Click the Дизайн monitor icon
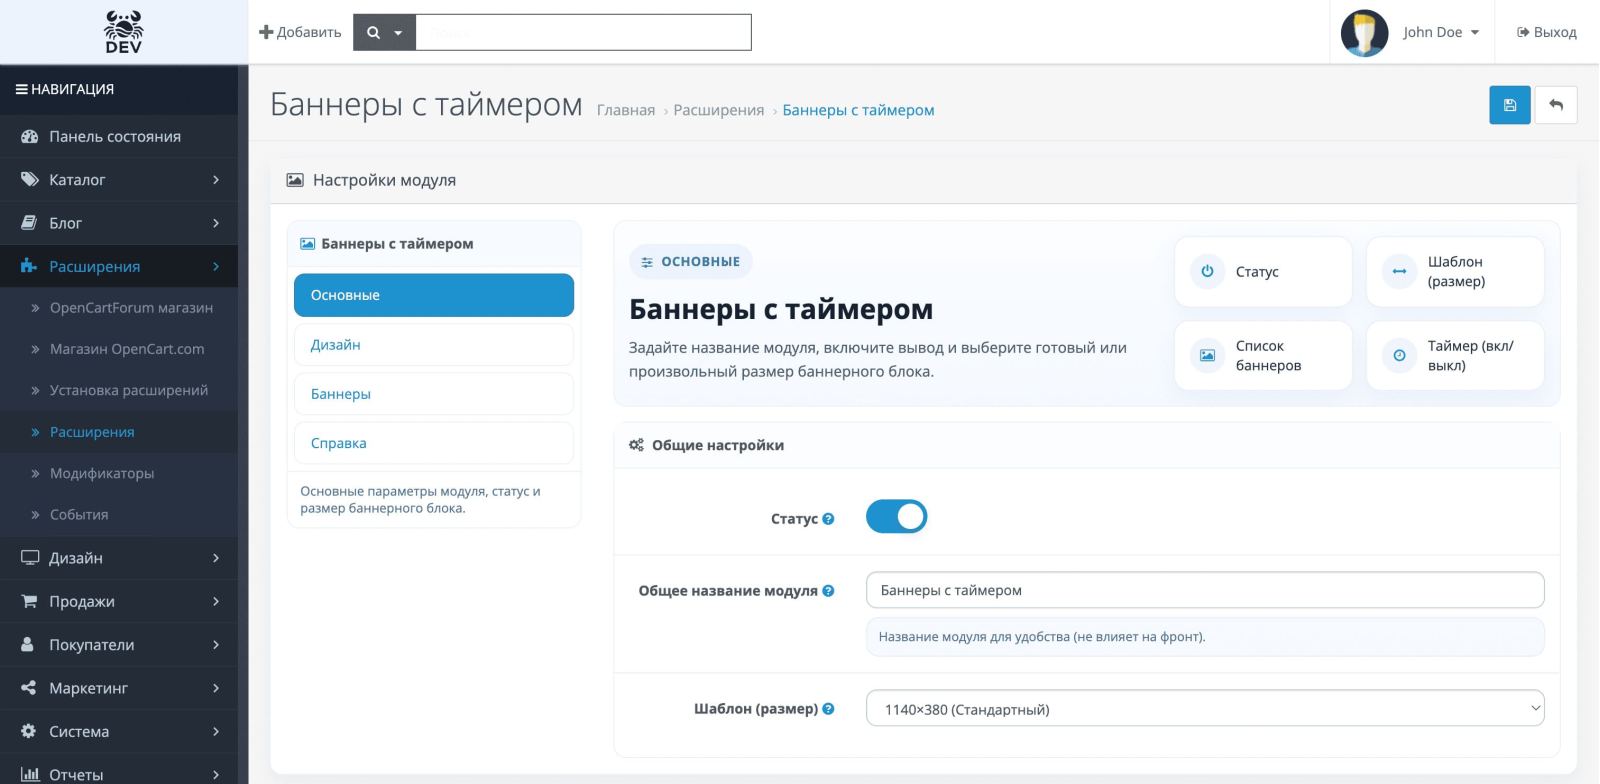This screenshot has width=1600, height=784. click(x=30, y=558)
